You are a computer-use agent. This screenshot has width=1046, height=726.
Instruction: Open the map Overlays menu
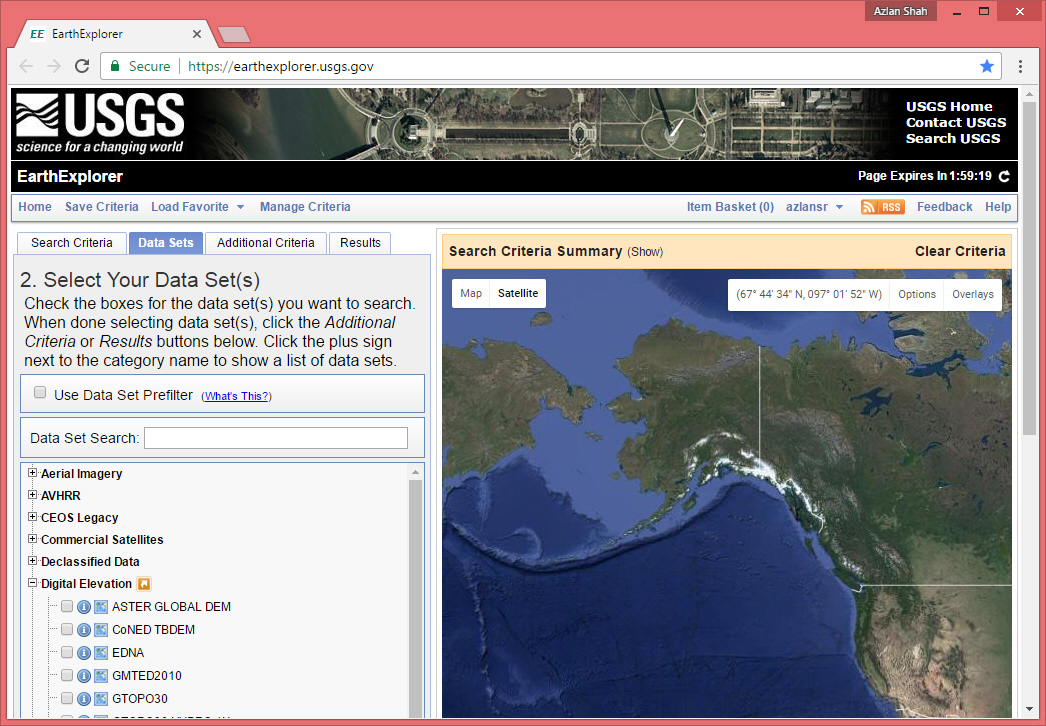pos(973,294)
